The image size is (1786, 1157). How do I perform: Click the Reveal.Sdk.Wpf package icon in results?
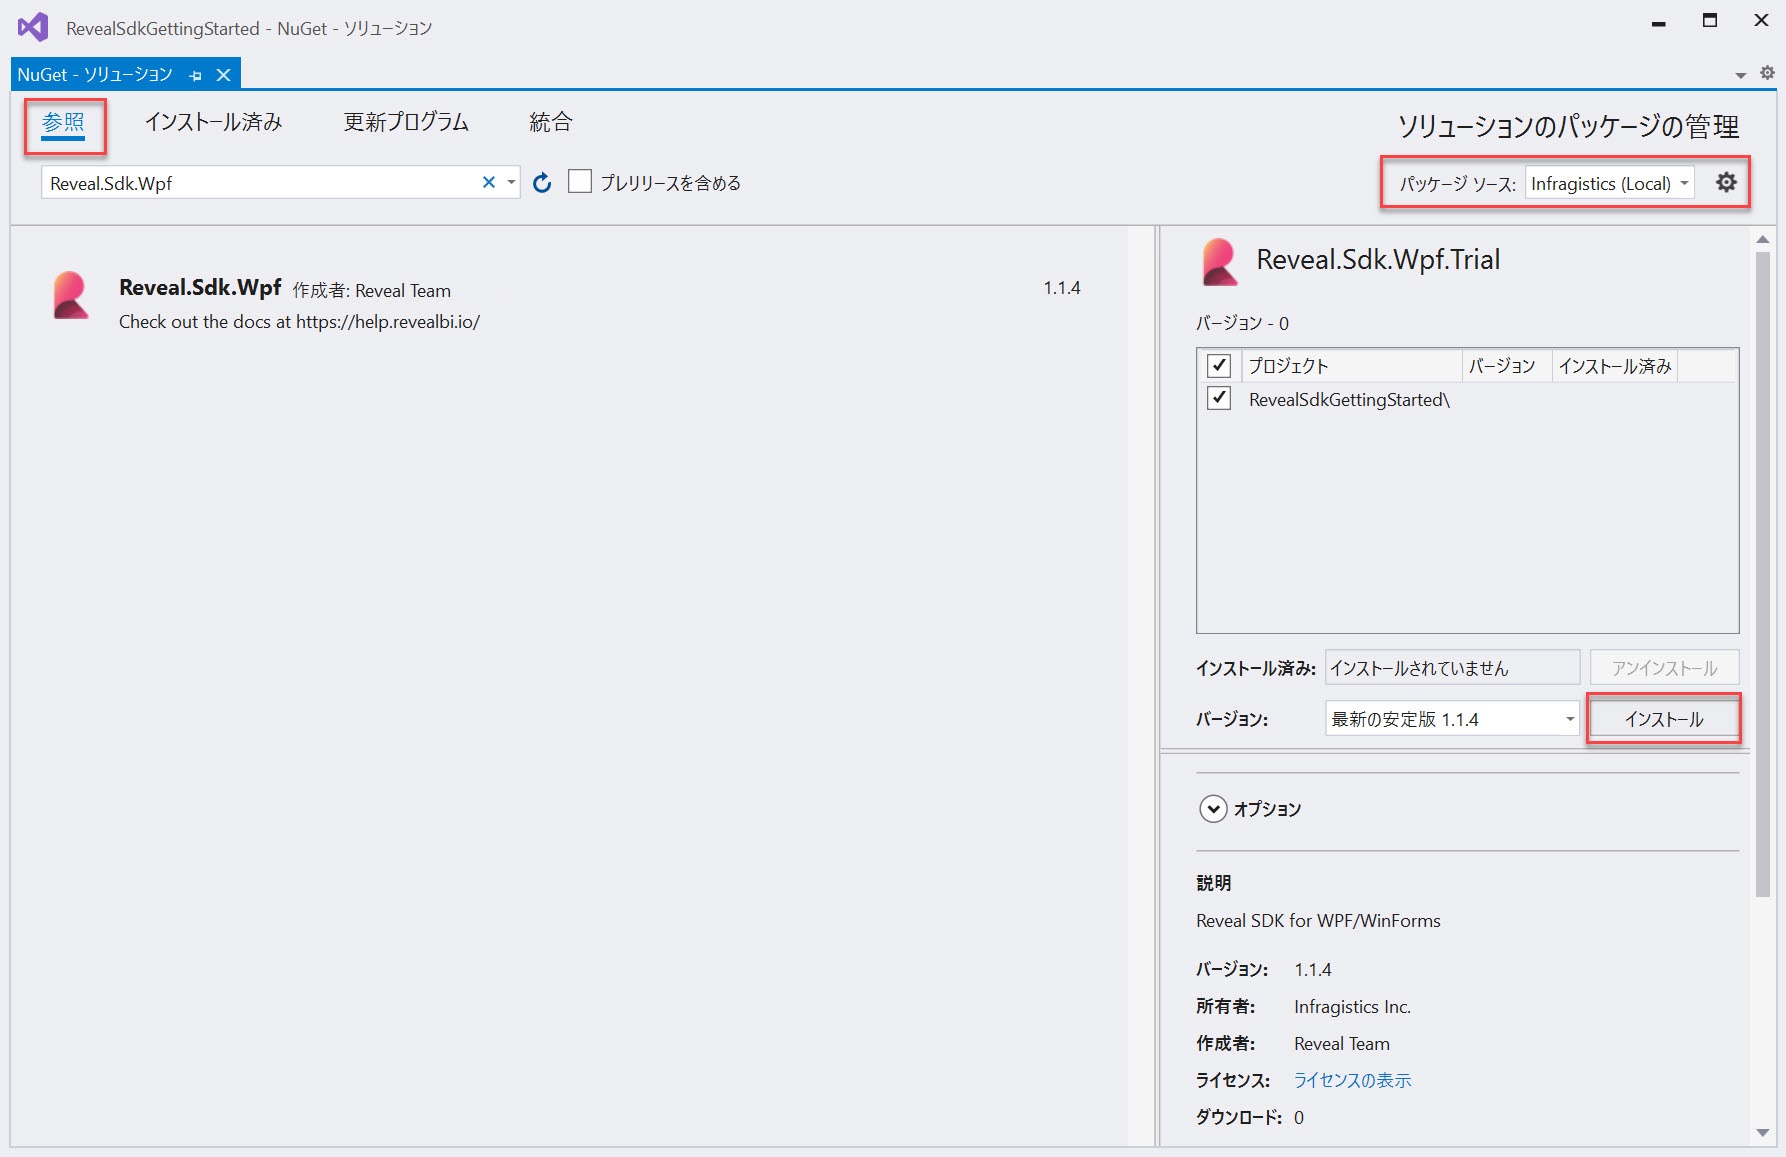pyautogui.click(x=71, y=296)
